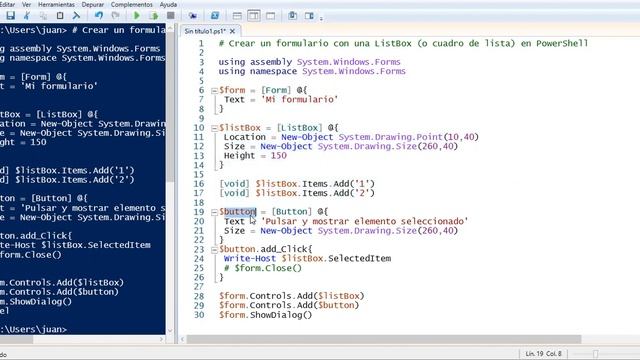Click Items.Add('2') on line 17
640x360 pixels.
pos(338,193)
